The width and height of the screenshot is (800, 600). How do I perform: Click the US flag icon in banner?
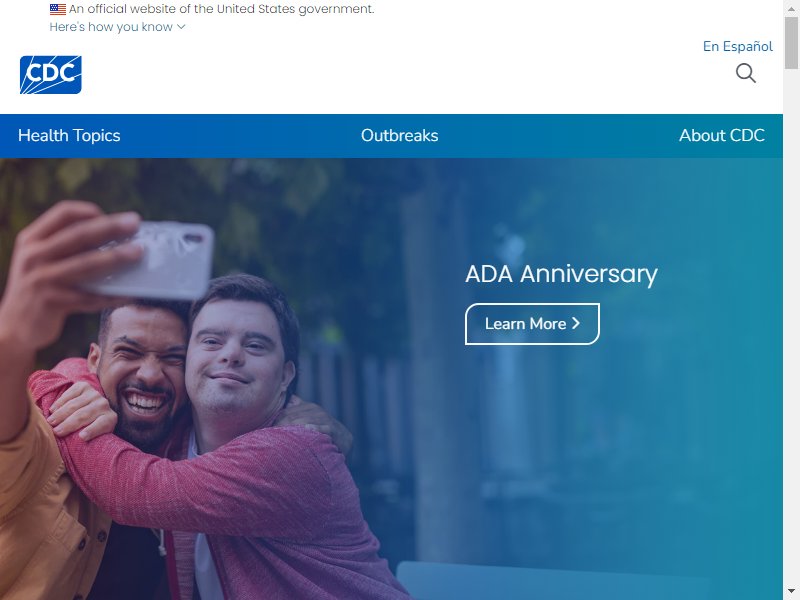[x=58, y=9]
